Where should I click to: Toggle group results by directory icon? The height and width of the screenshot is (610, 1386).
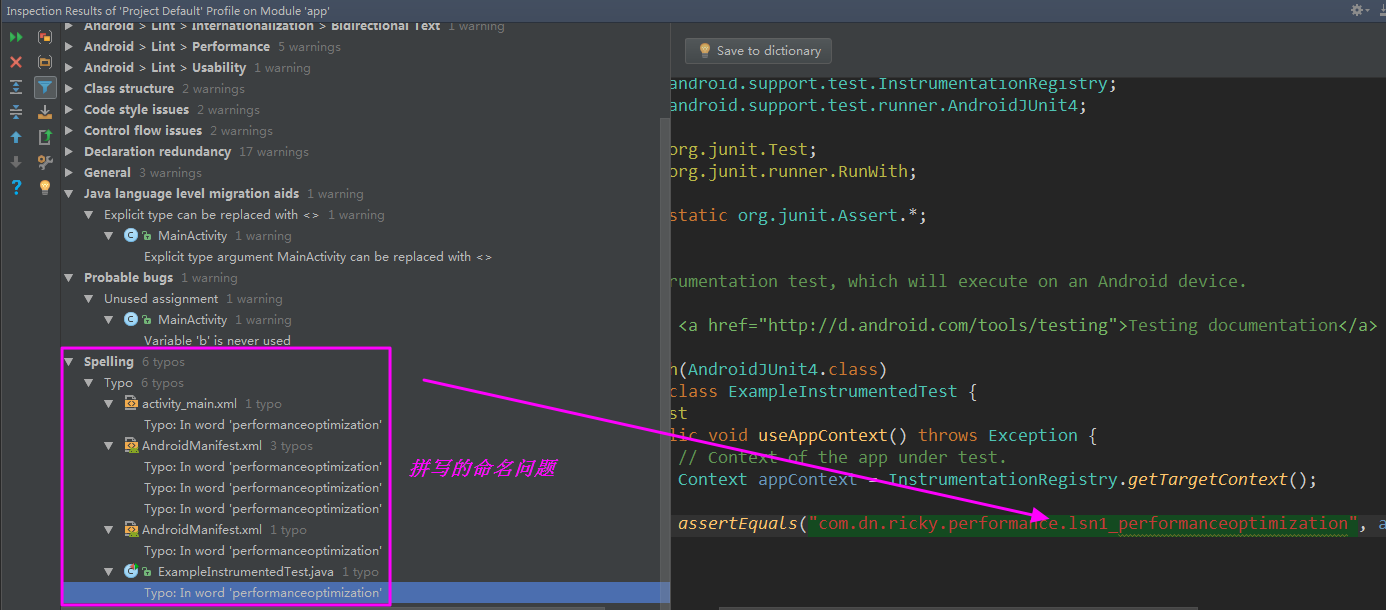[x=44, y=62]
